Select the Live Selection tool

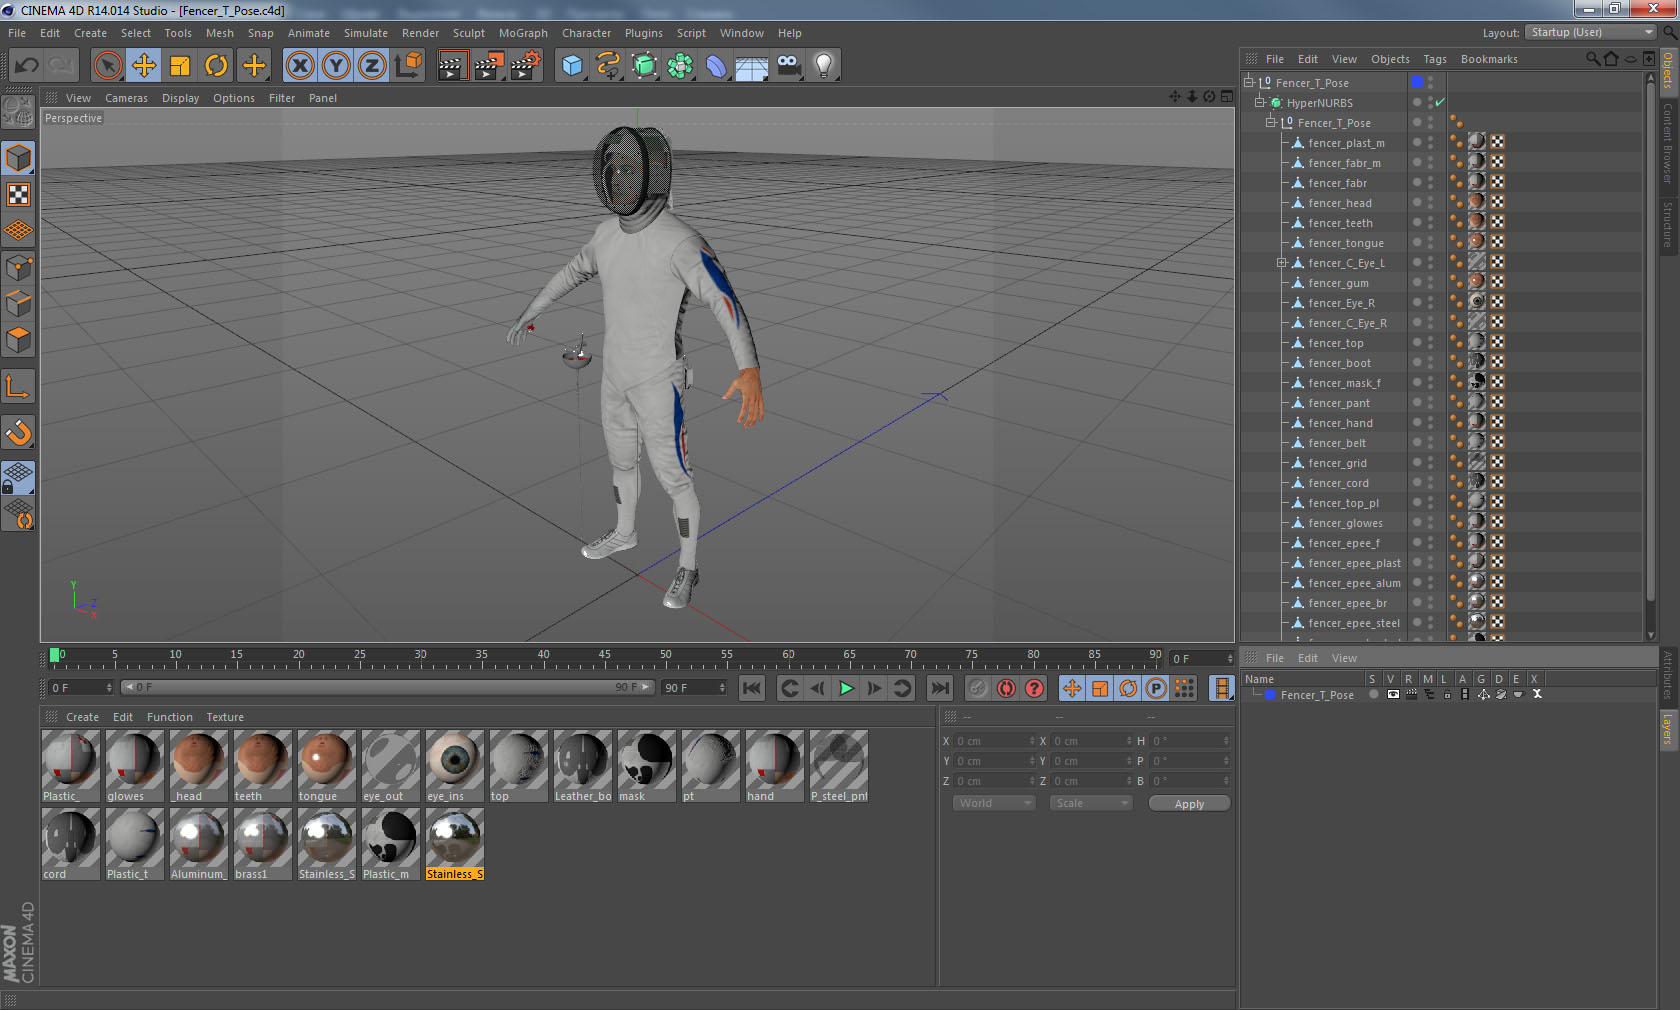tap(107, 66)
